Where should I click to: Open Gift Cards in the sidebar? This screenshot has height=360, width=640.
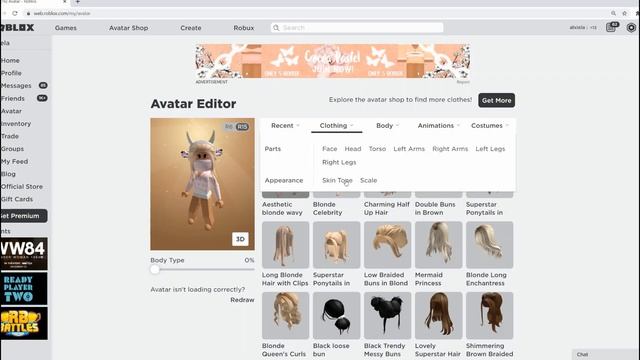pos(17,199)
